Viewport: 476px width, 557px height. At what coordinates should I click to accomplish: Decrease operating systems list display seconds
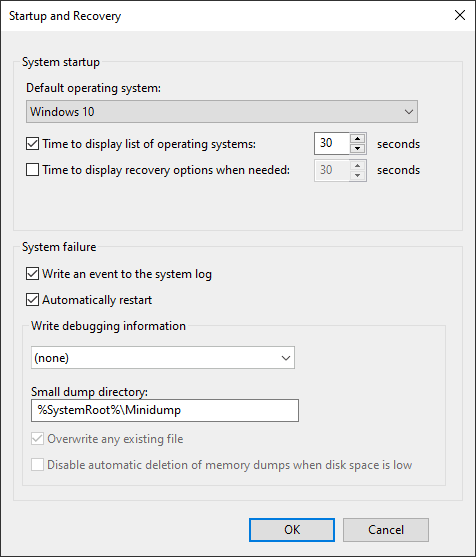[x=358, y=148]
